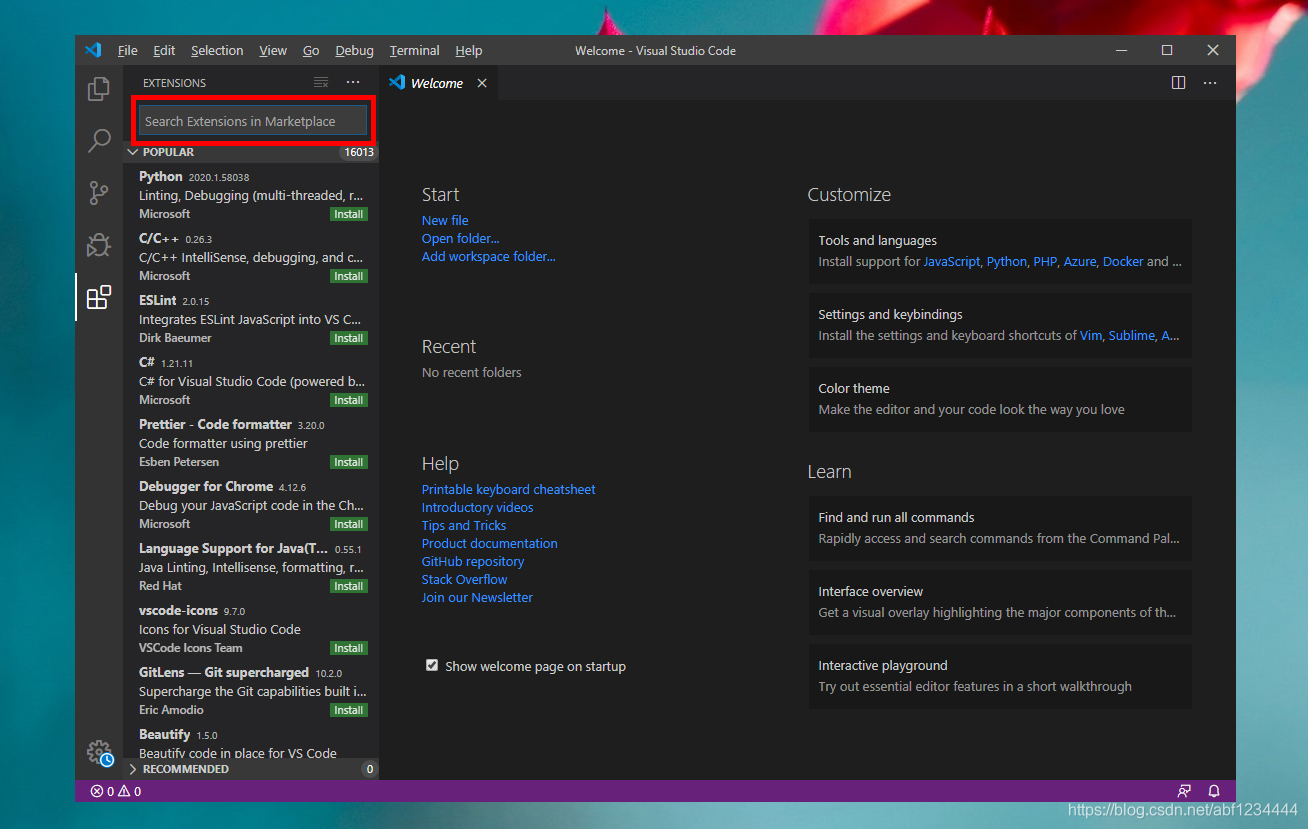Open the feedback icon in status bar
This screenshot has width=1308, height=829.
pyautogui.click(x=1184, y=791)
